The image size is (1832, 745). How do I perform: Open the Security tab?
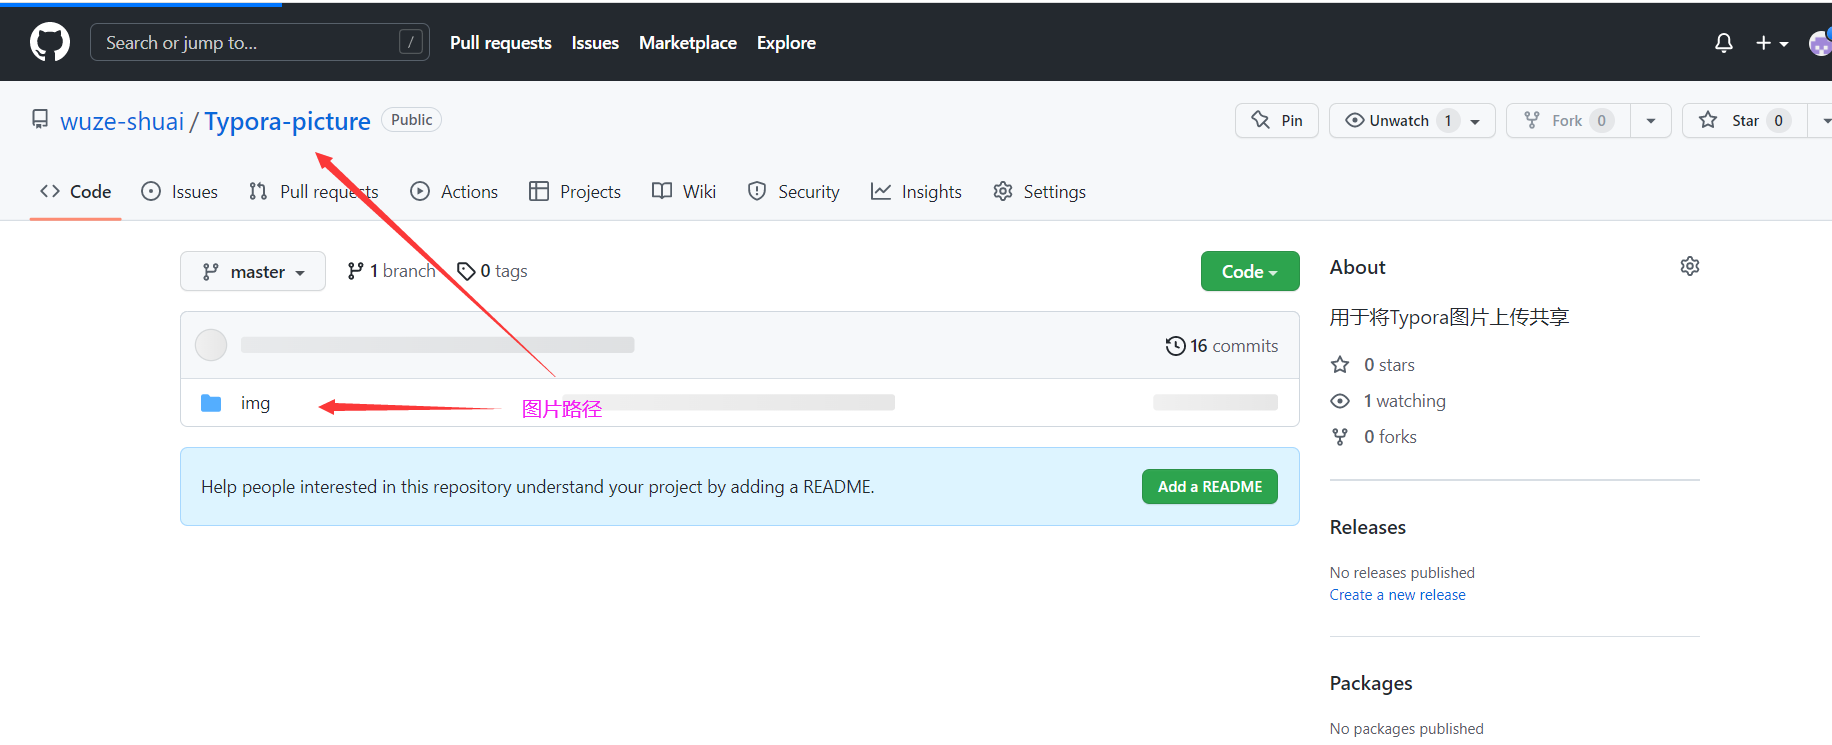point(794,191)
